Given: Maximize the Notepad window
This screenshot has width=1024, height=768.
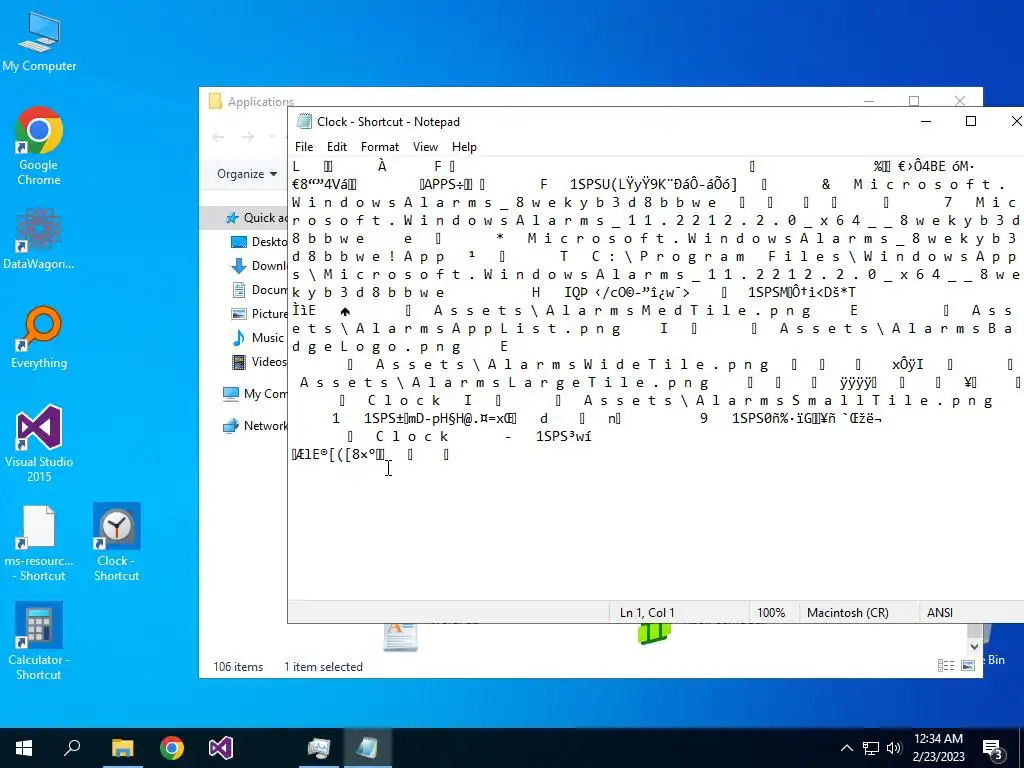Looking at the screenshot, I should (971, 121).
